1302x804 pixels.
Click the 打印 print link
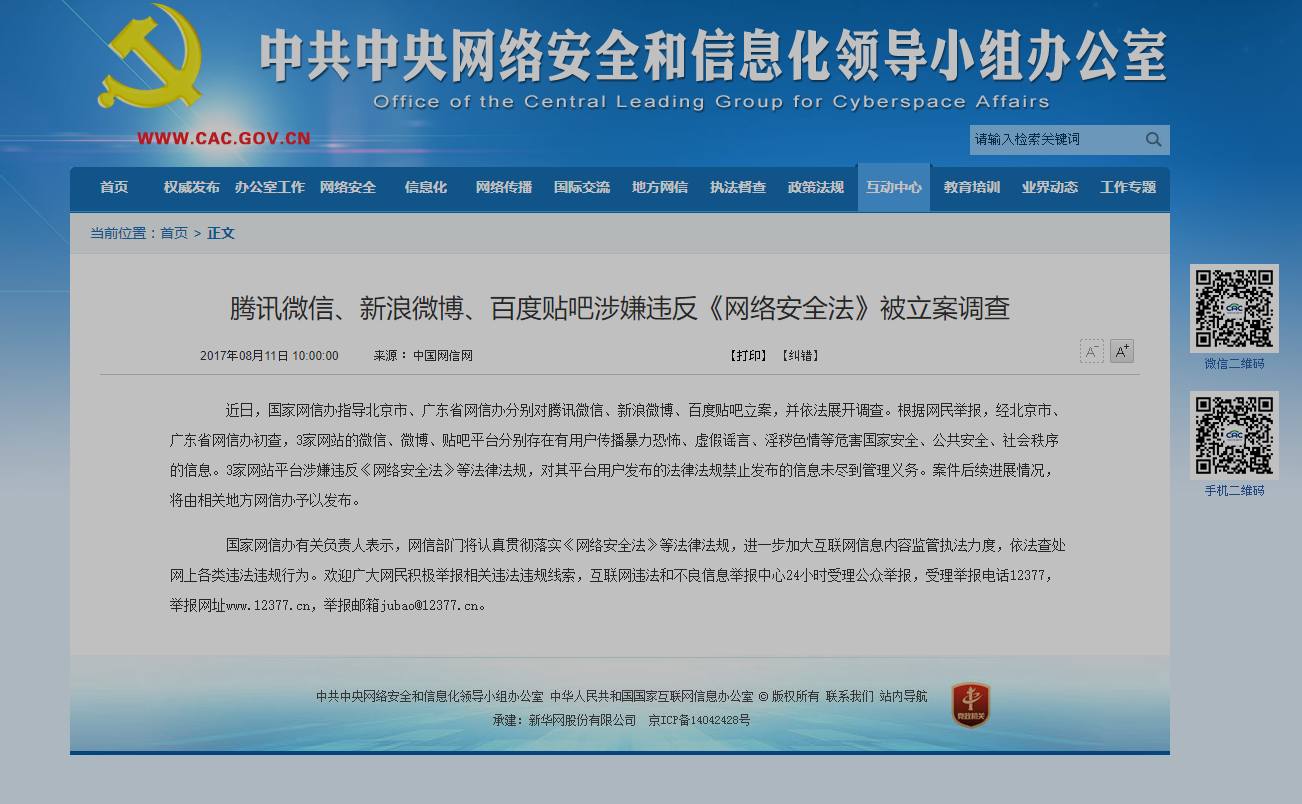click(x=748, y=356)
